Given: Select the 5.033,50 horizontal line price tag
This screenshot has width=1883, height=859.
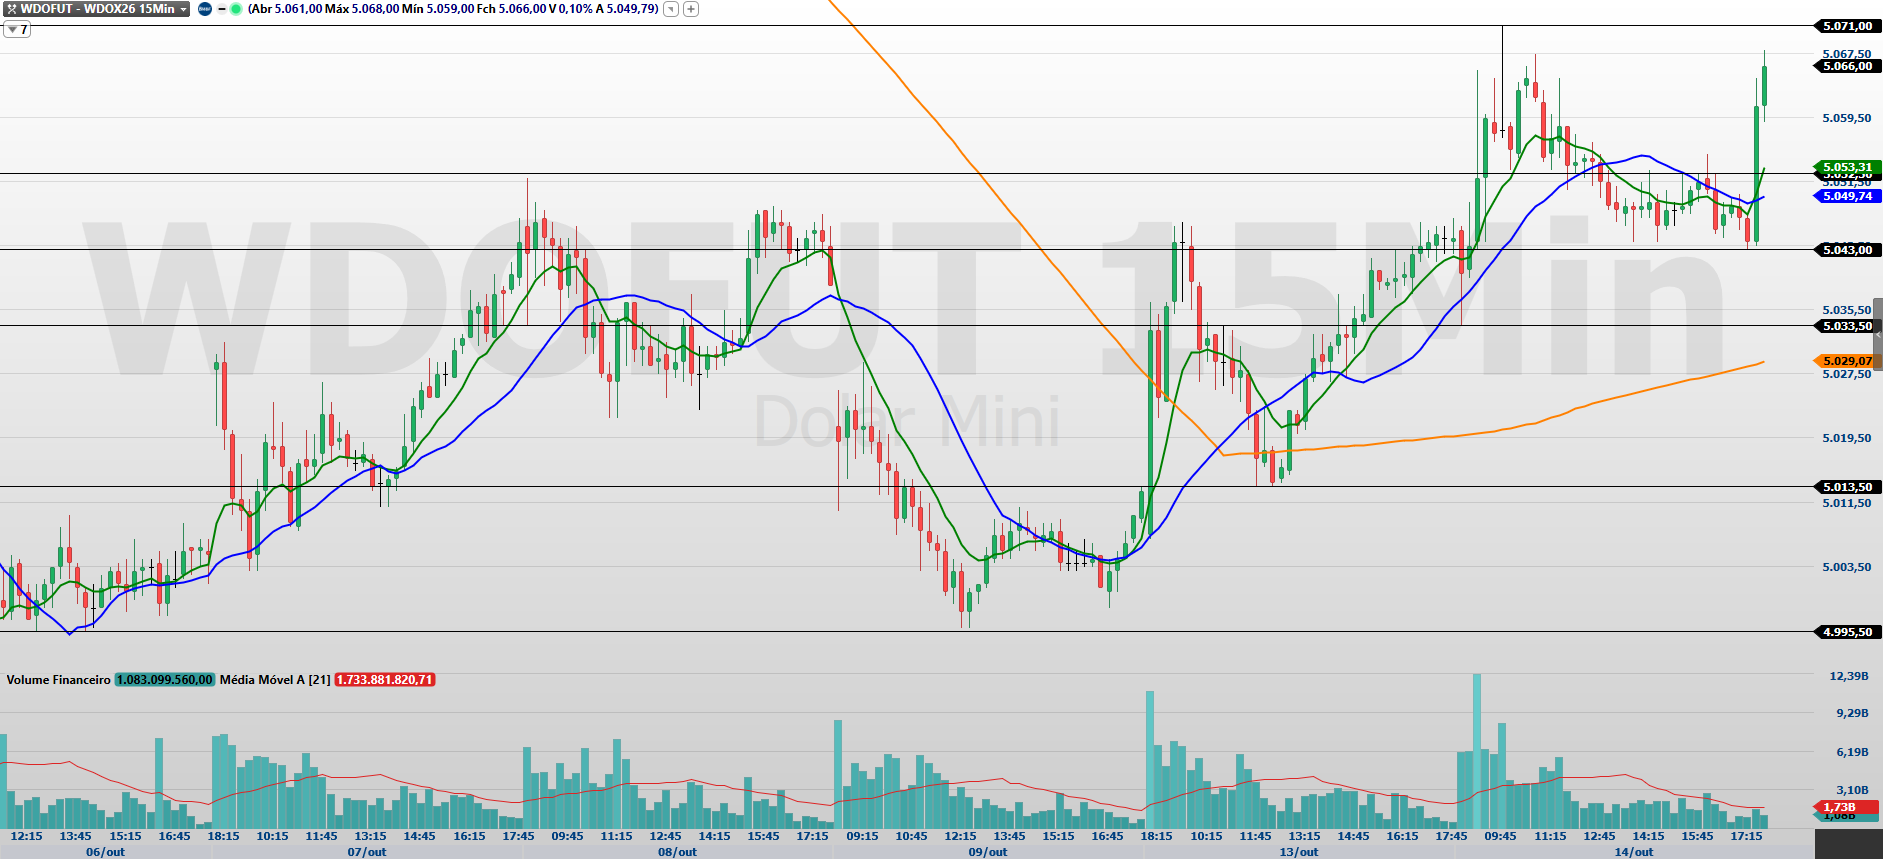Looking at the screenshot, I should tap(1846, 326).
